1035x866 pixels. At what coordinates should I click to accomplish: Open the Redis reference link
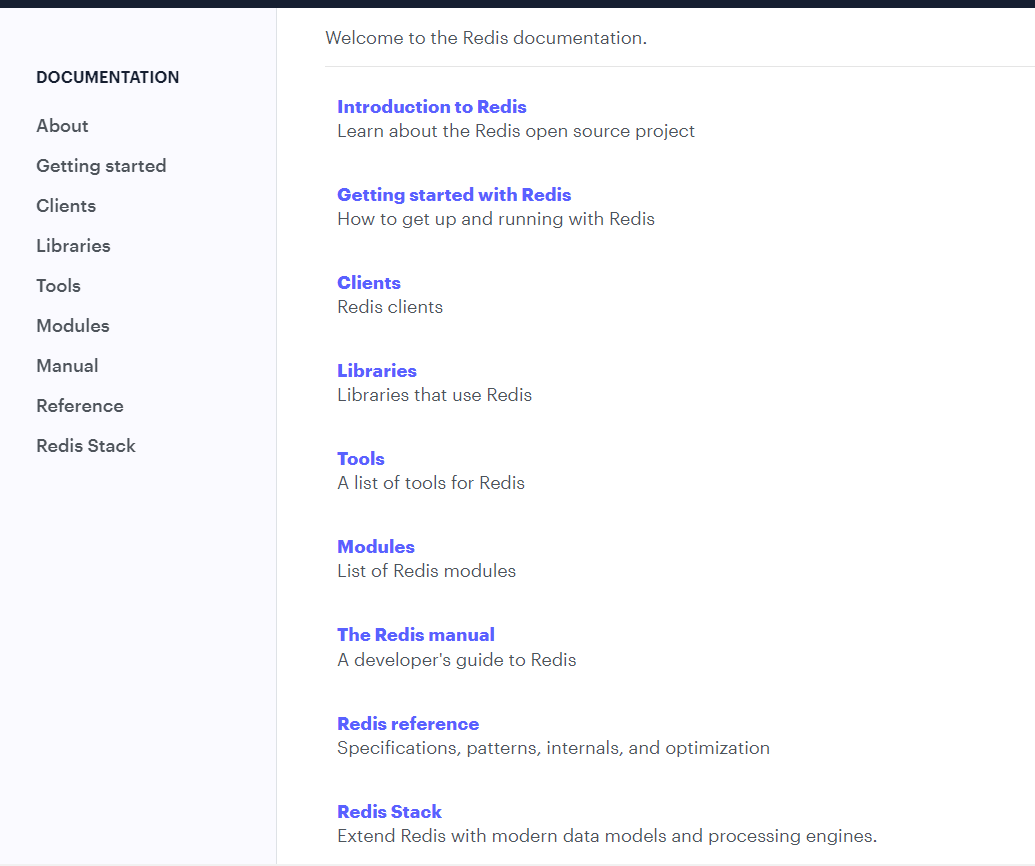pos(408,723)
